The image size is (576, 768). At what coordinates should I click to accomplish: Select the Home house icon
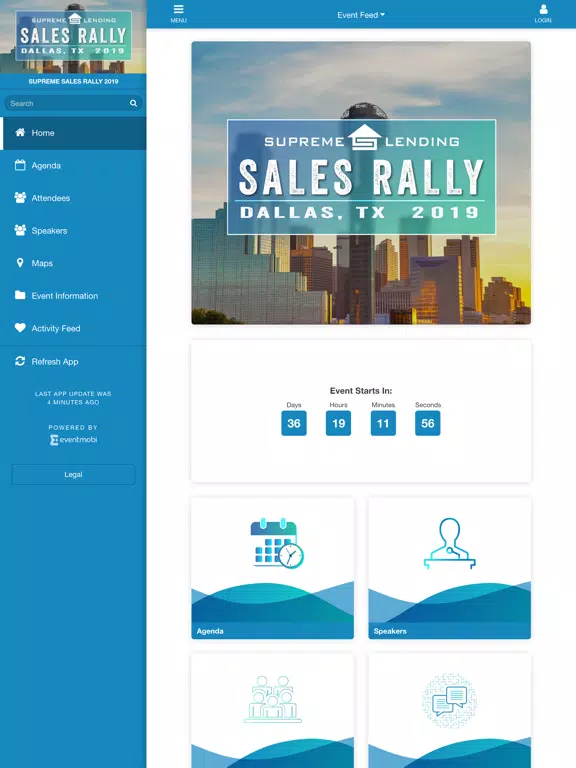pyautogui.click(x=20, y=132)
